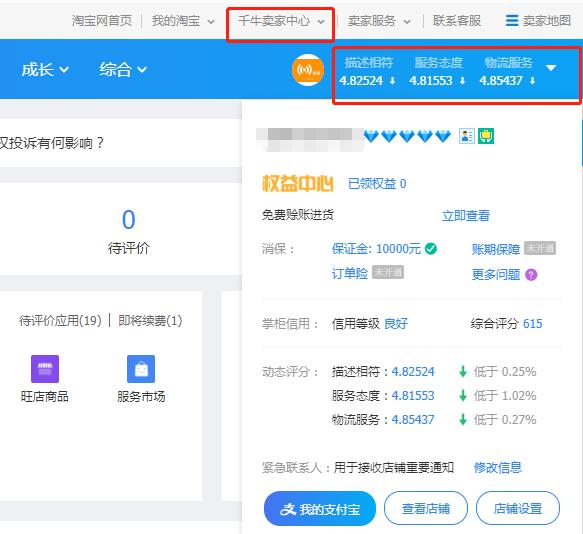Open 店铺设置 button

(518, 509)
